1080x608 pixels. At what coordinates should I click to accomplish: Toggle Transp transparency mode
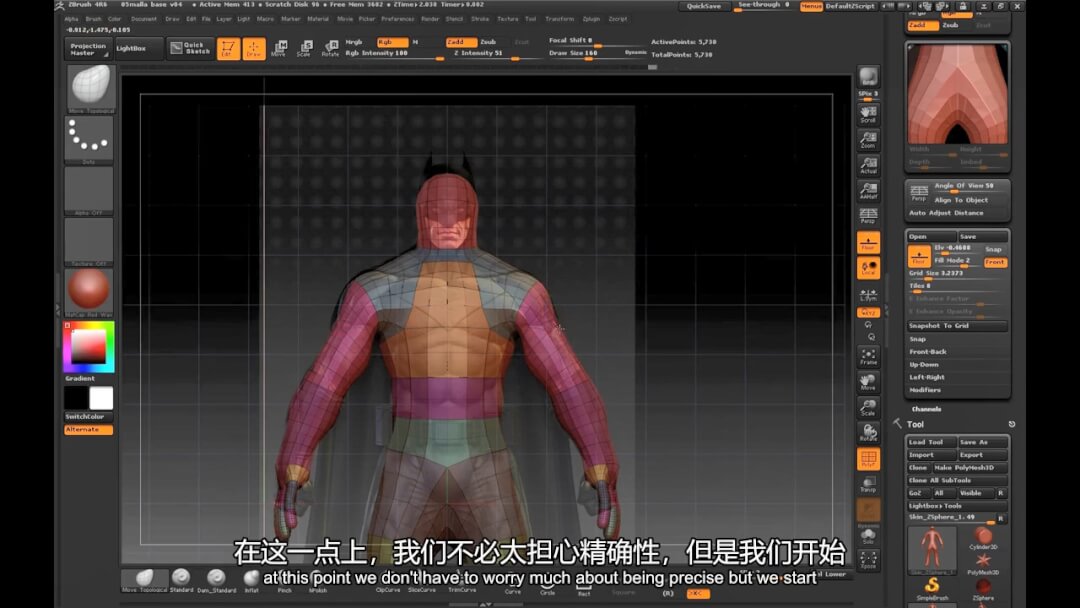coord(868,485)
